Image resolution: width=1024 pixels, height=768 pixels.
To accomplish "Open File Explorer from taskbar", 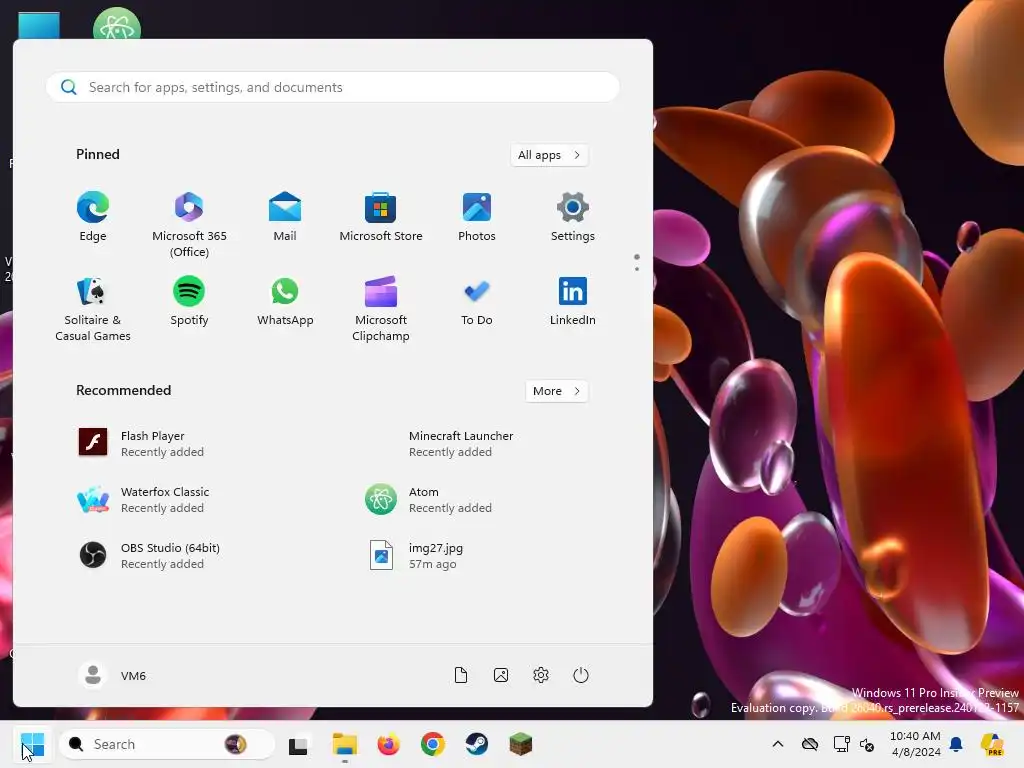I will point(344,744).
